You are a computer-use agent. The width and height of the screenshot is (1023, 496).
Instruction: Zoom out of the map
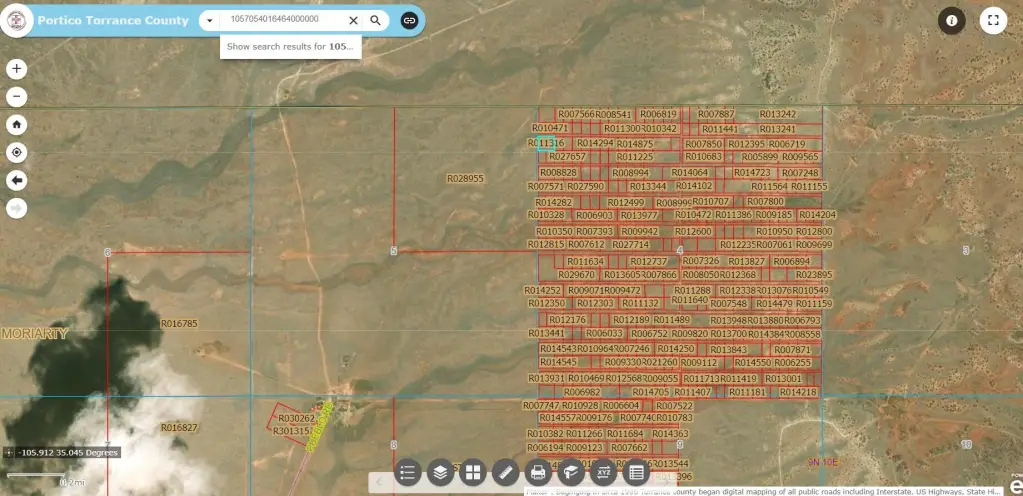[x=16, y=97]
